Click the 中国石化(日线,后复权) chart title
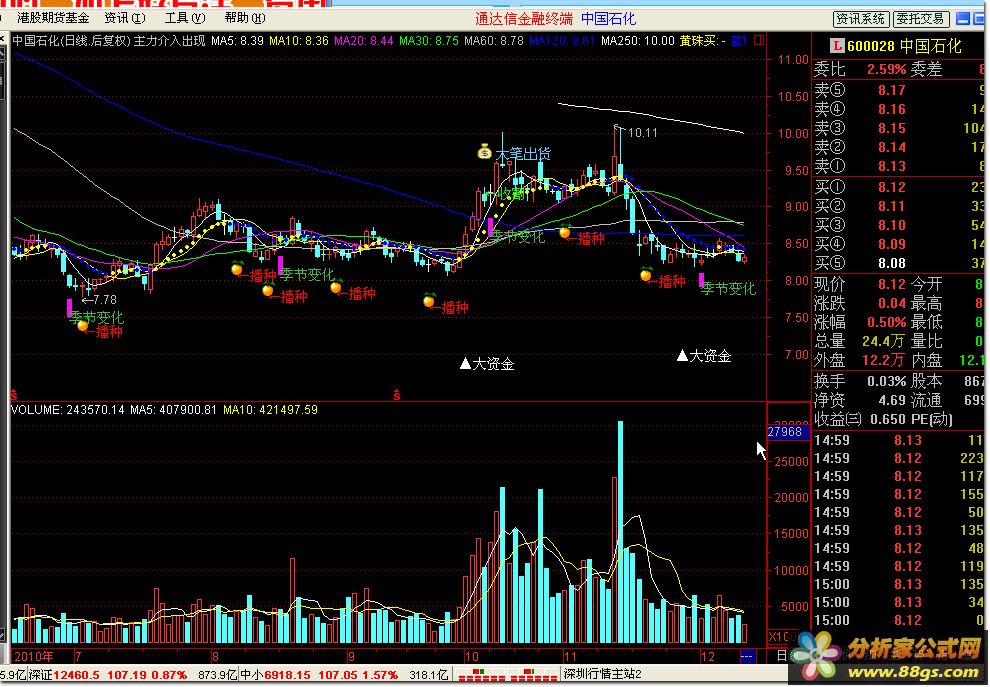 coord(71,41)
